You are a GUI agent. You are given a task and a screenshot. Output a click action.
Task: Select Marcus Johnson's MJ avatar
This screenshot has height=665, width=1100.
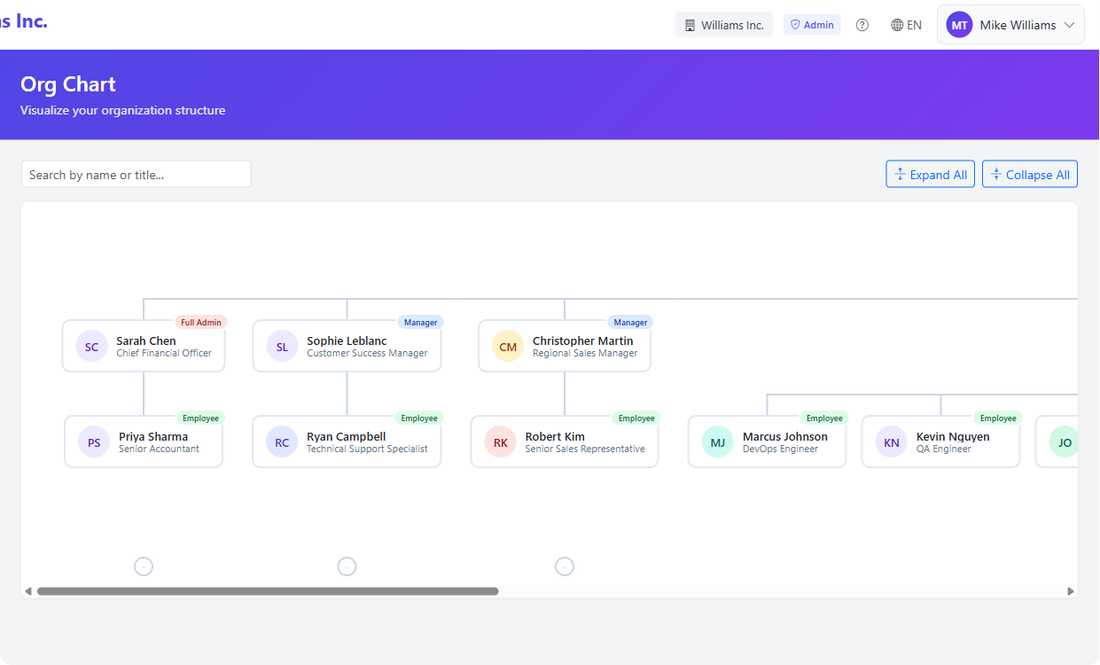click(716, 441)
